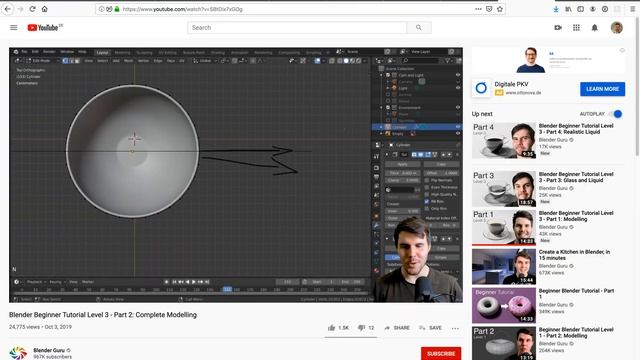Image resolution: width=640 pixels, height=360 pixels.
Task: Click the browser reload button
Action: (32, 9)
